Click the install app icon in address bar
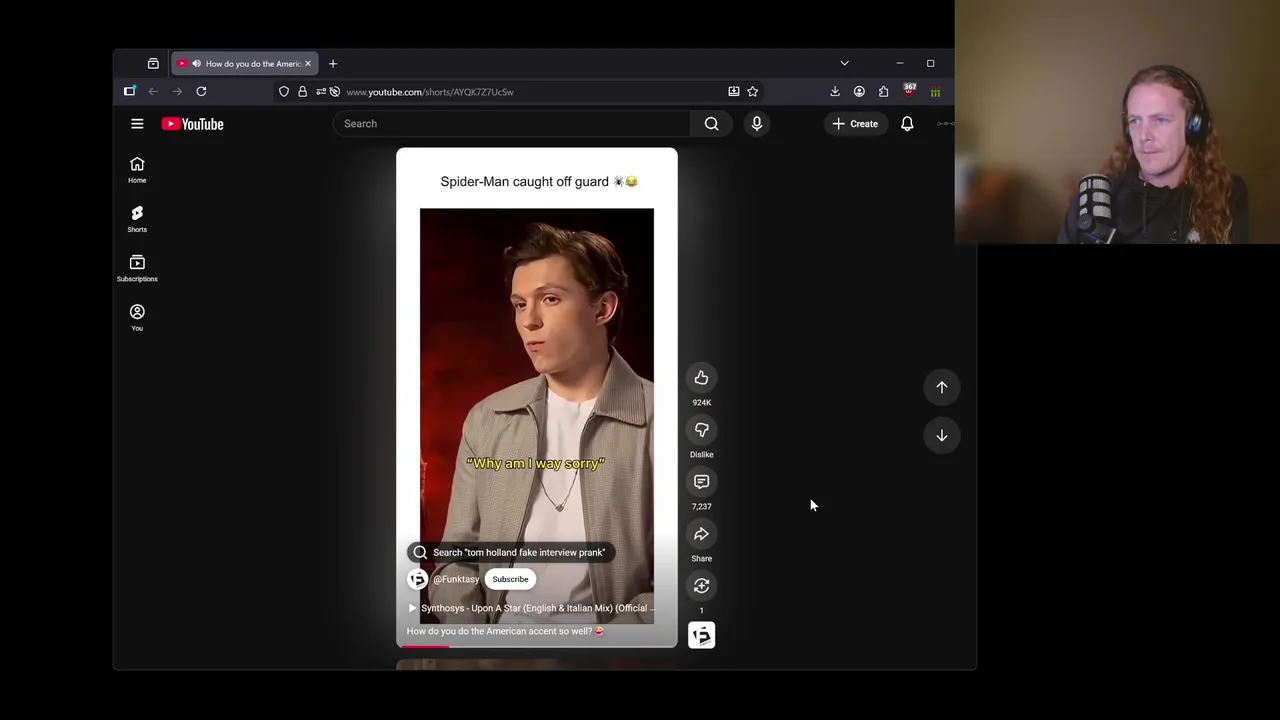This screenshot has height=720, width=1280. (734, 92)
